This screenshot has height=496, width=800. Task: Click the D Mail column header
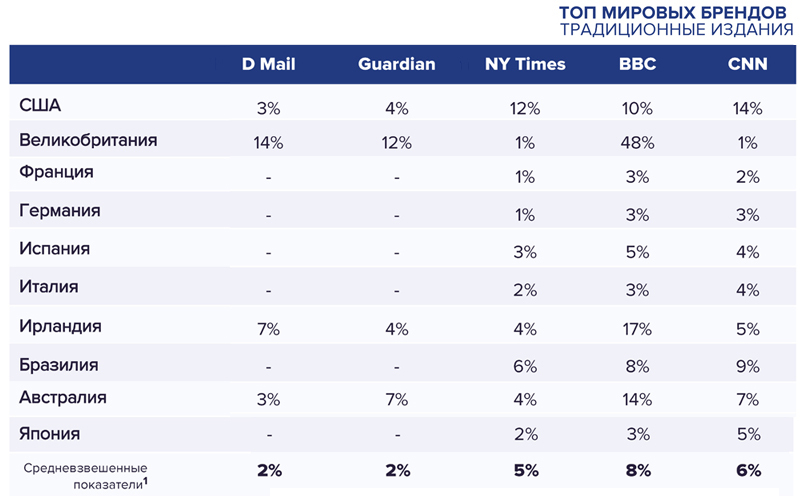point(269,64)
